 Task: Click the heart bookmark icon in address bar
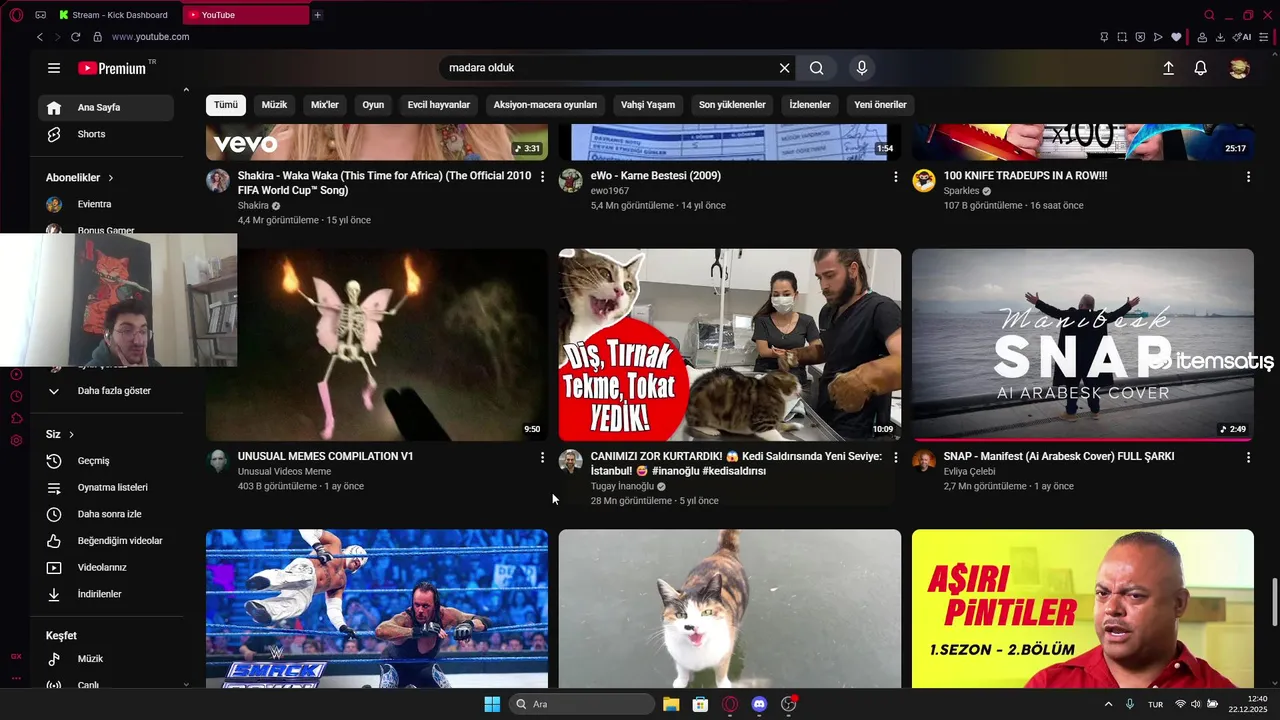click(x=1176, y=37)
